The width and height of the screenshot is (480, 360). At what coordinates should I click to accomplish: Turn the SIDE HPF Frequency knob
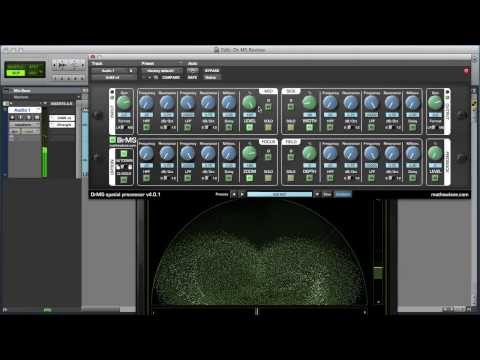330,103
